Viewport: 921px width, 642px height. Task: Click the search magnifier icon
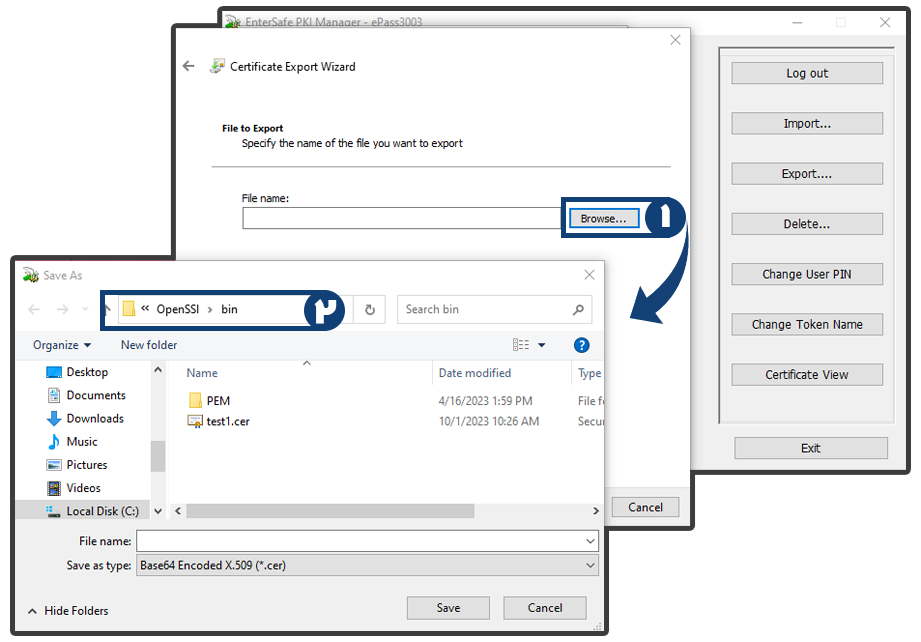(x=579, y=310)
